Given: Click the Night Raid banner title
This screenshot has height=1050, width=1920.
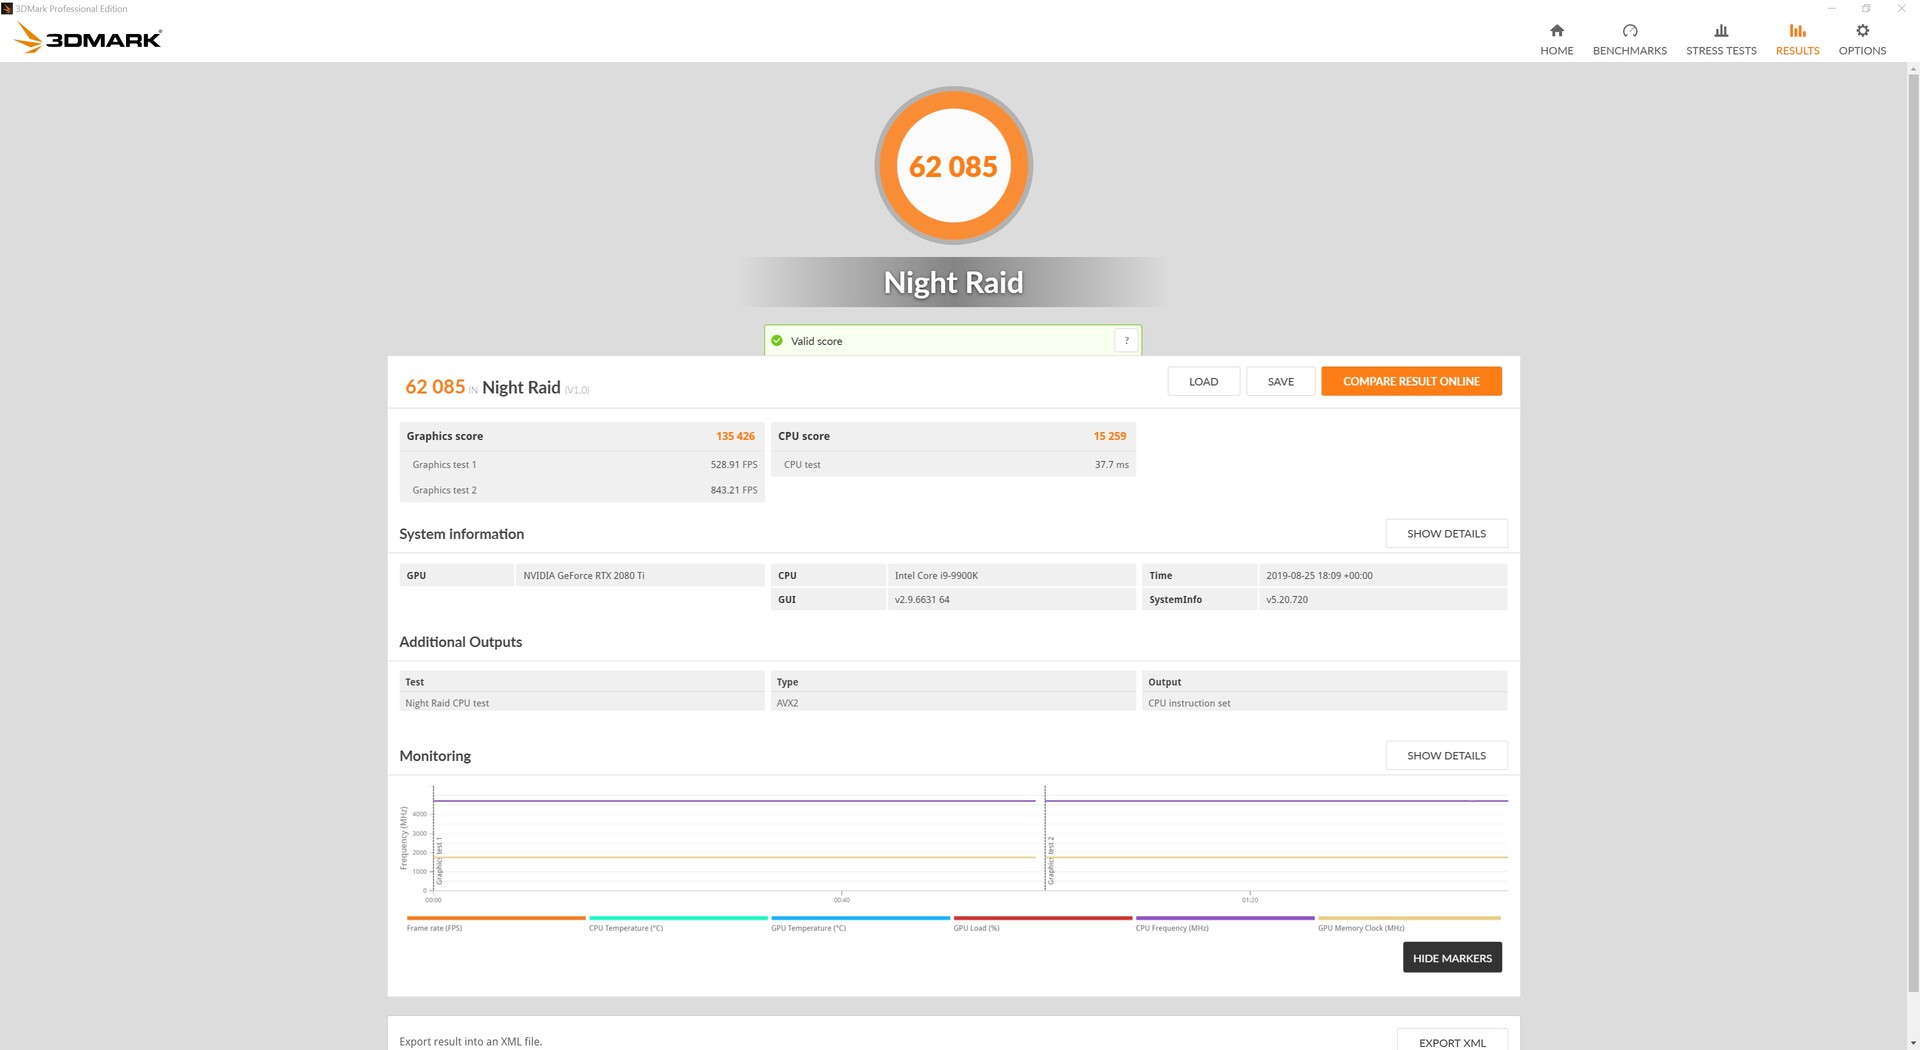Looking at the screenshot, I should tap(953, 283).
